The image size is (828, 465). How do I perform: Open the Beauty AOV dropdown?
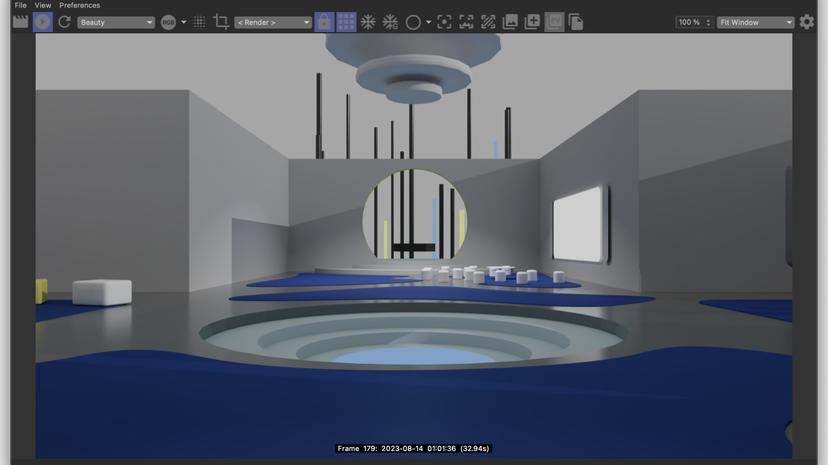tap(116, 22)
